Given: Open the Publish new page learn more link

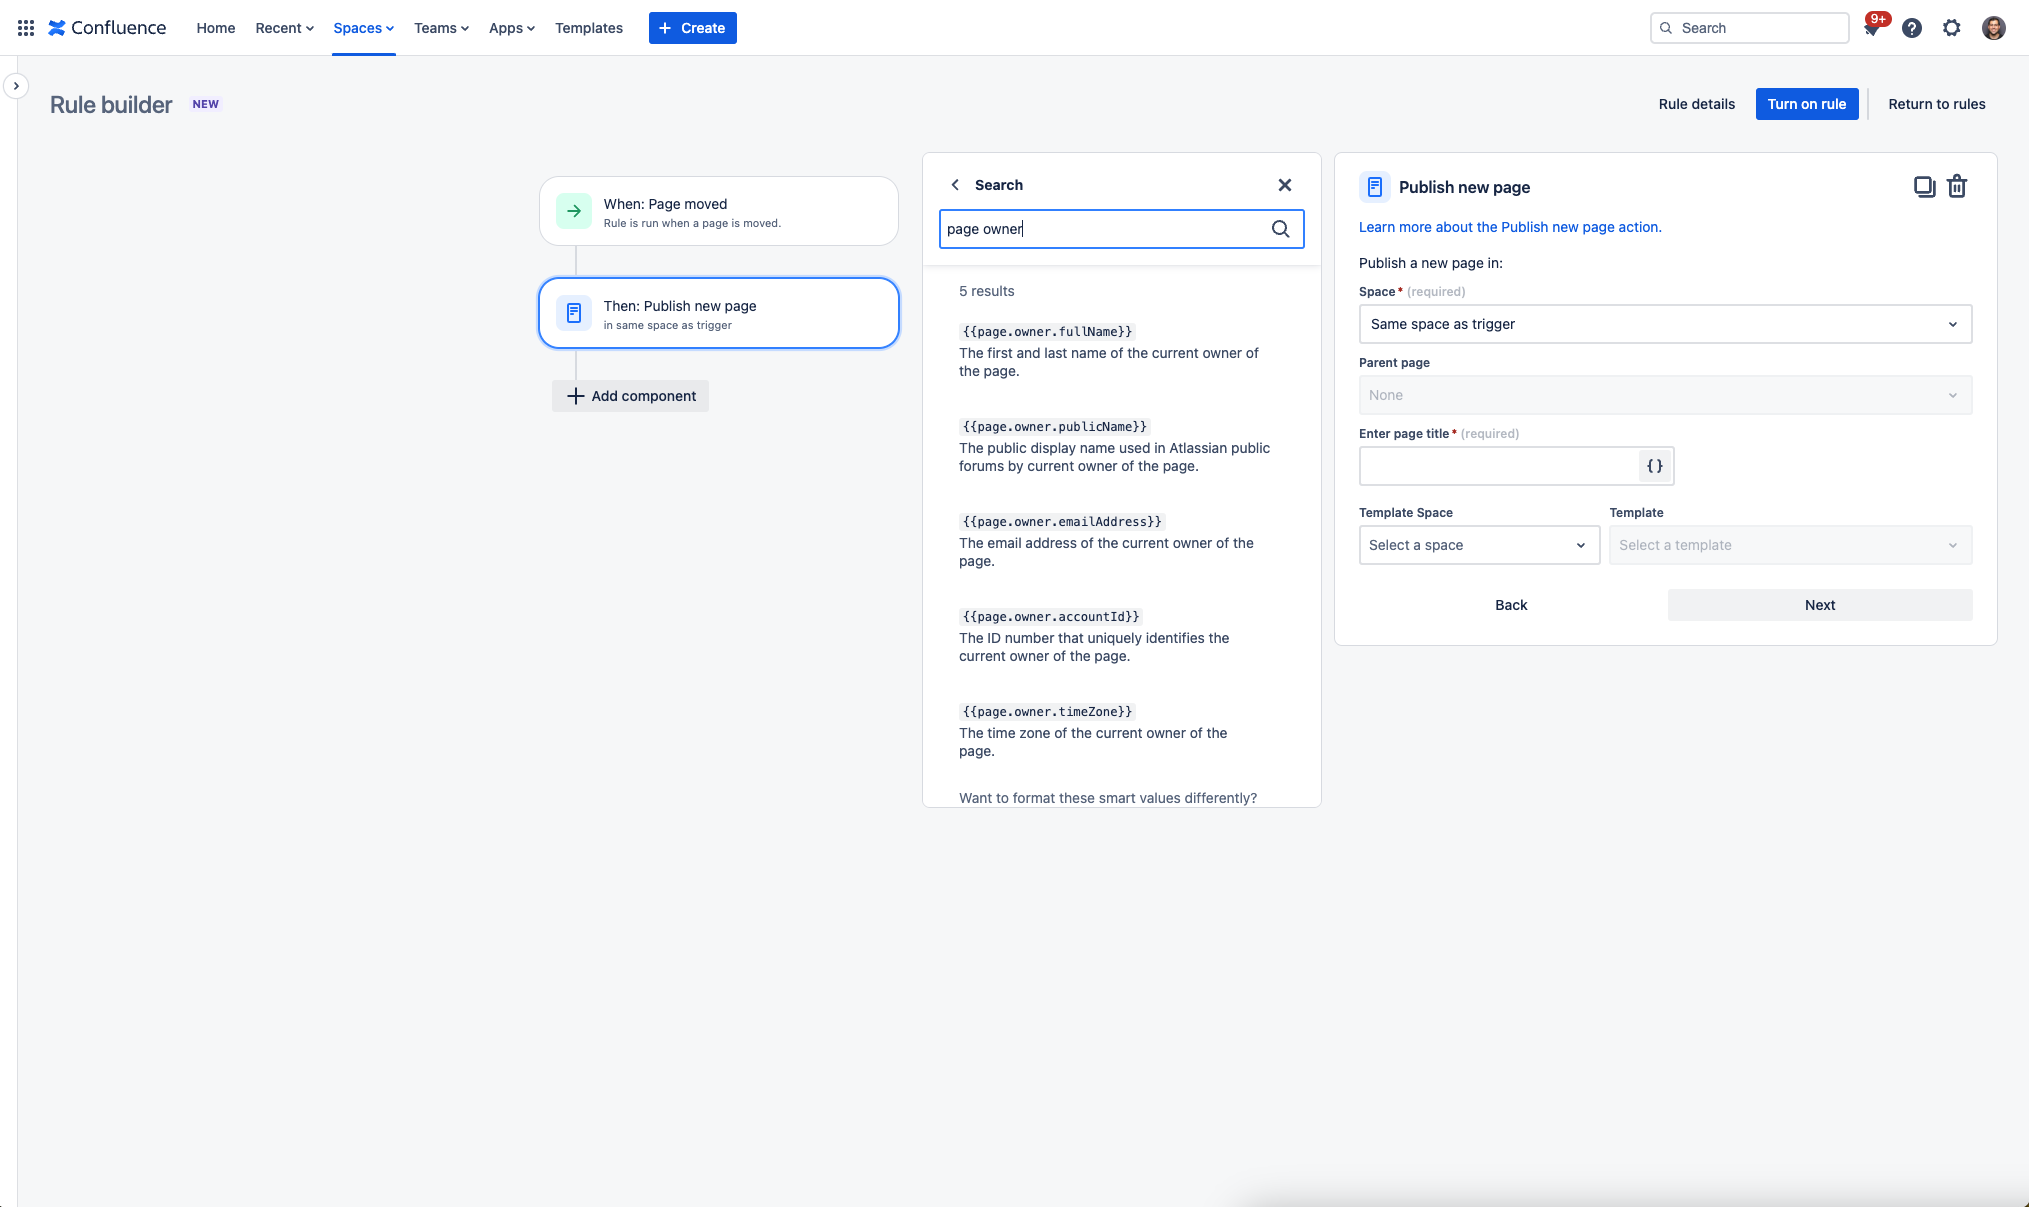Looking at the screenshot, I should pos(1509,227).
